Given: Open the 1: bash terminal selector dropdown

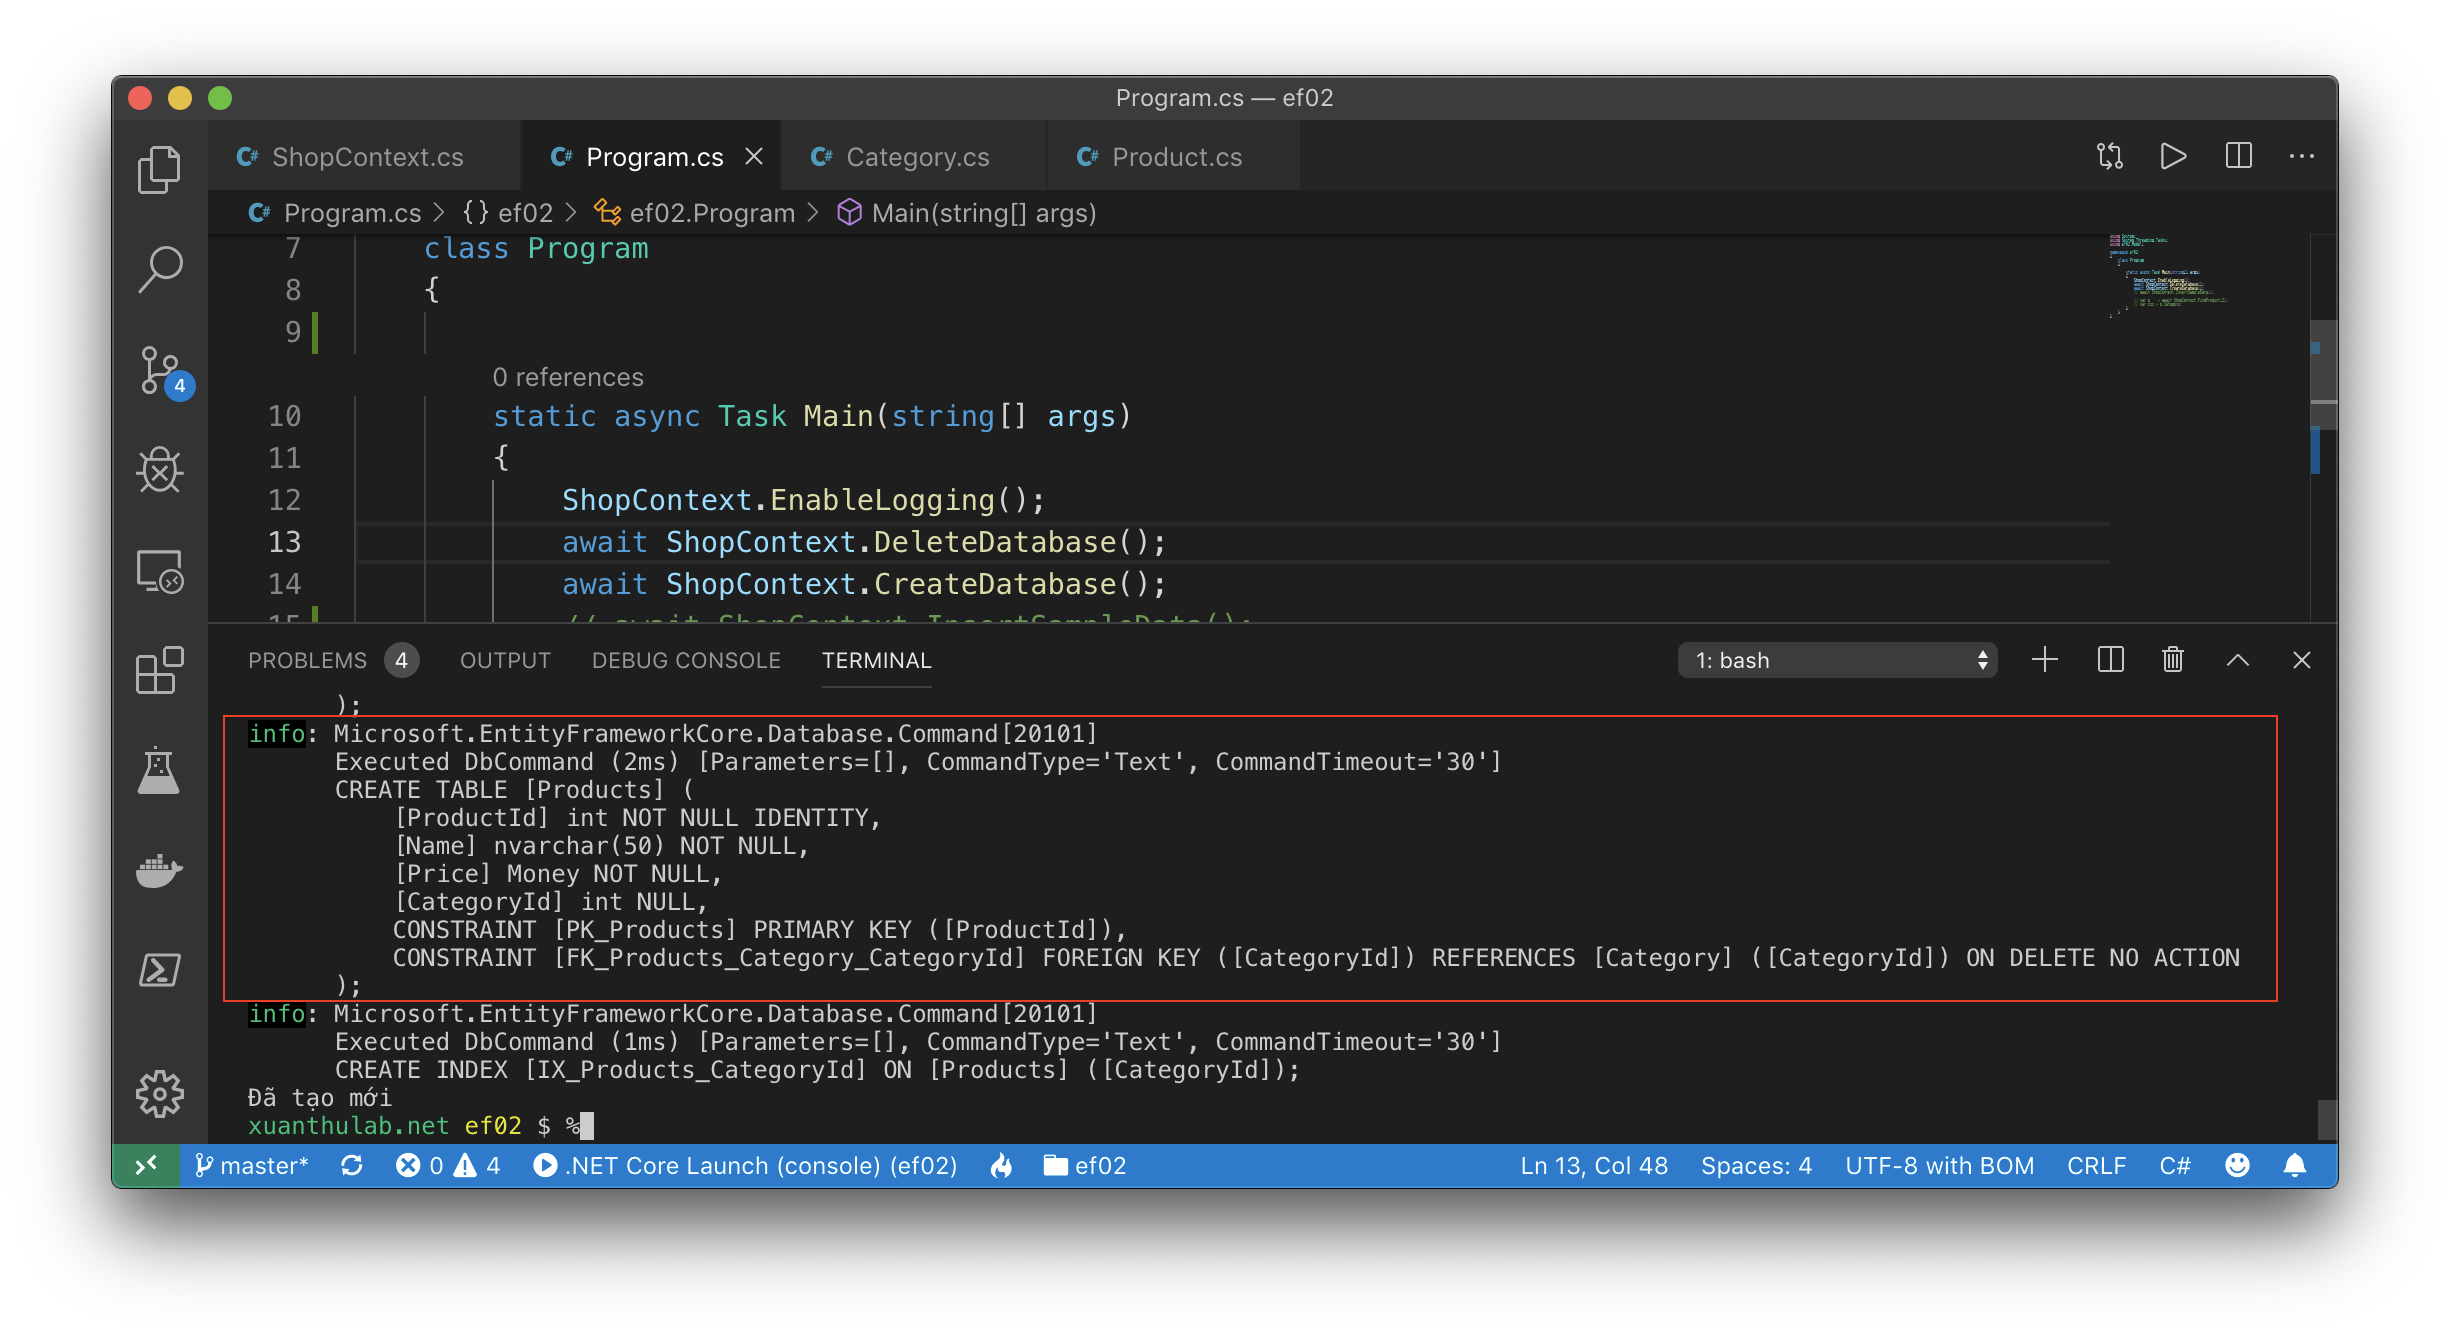Looking at the screenshot, I should pyautogui.click(x=1837, y=660).
